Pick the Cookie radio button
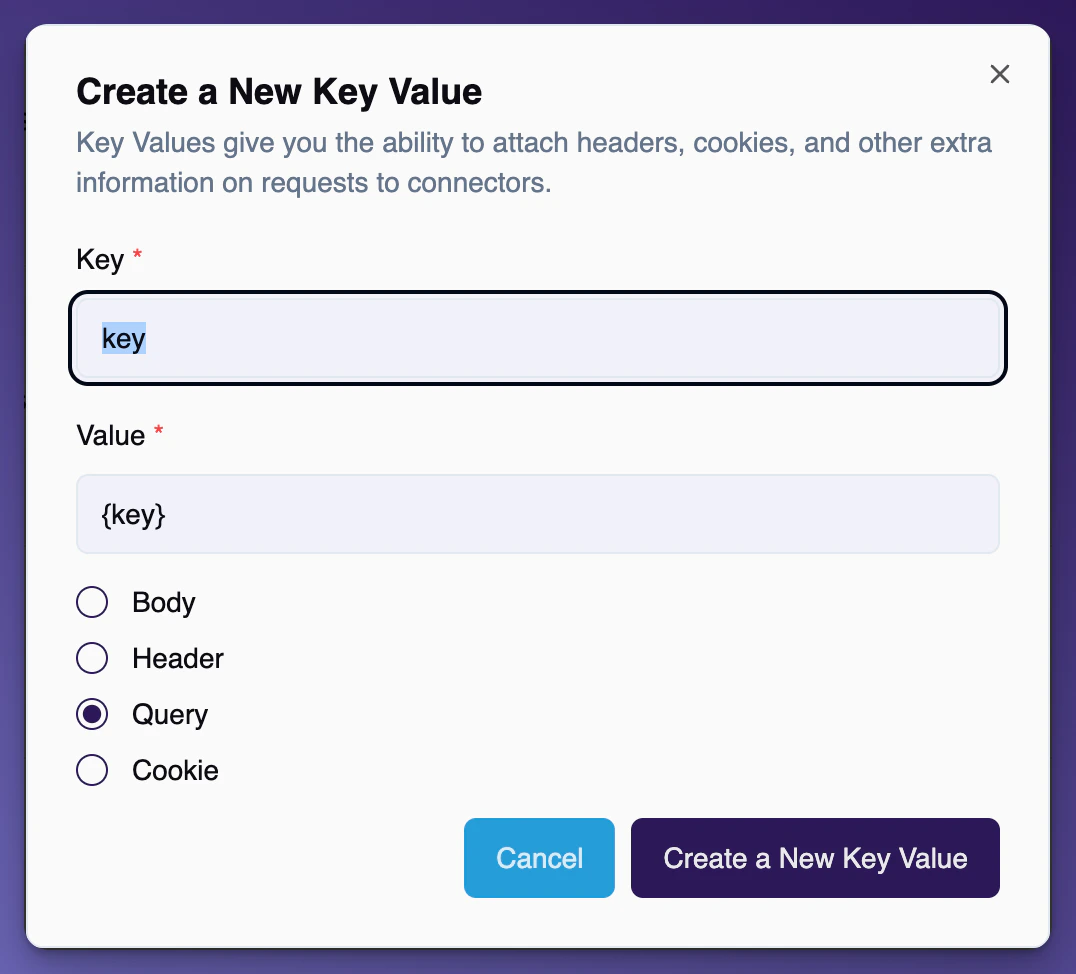 pyautogui.click(x=92, y=770)
